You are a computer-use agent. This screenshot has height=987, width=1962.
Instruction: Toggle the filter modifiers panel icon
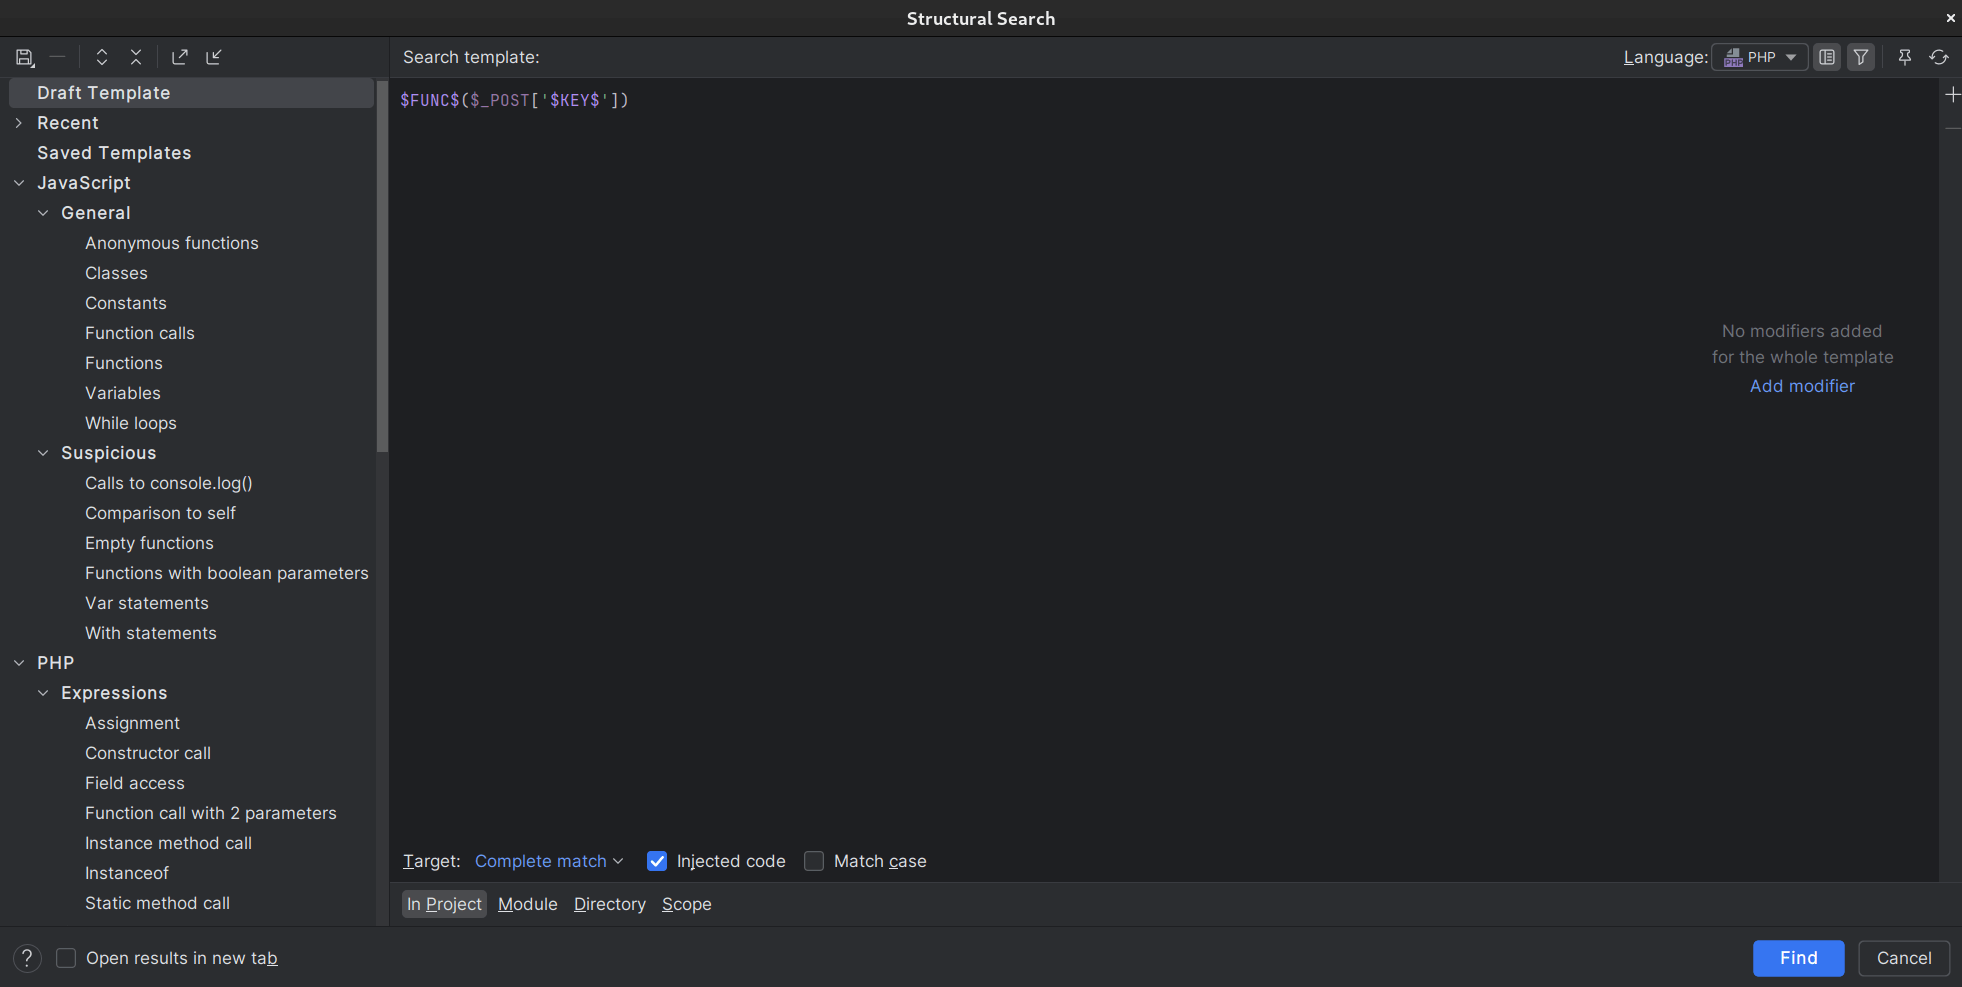[1861, 57]
